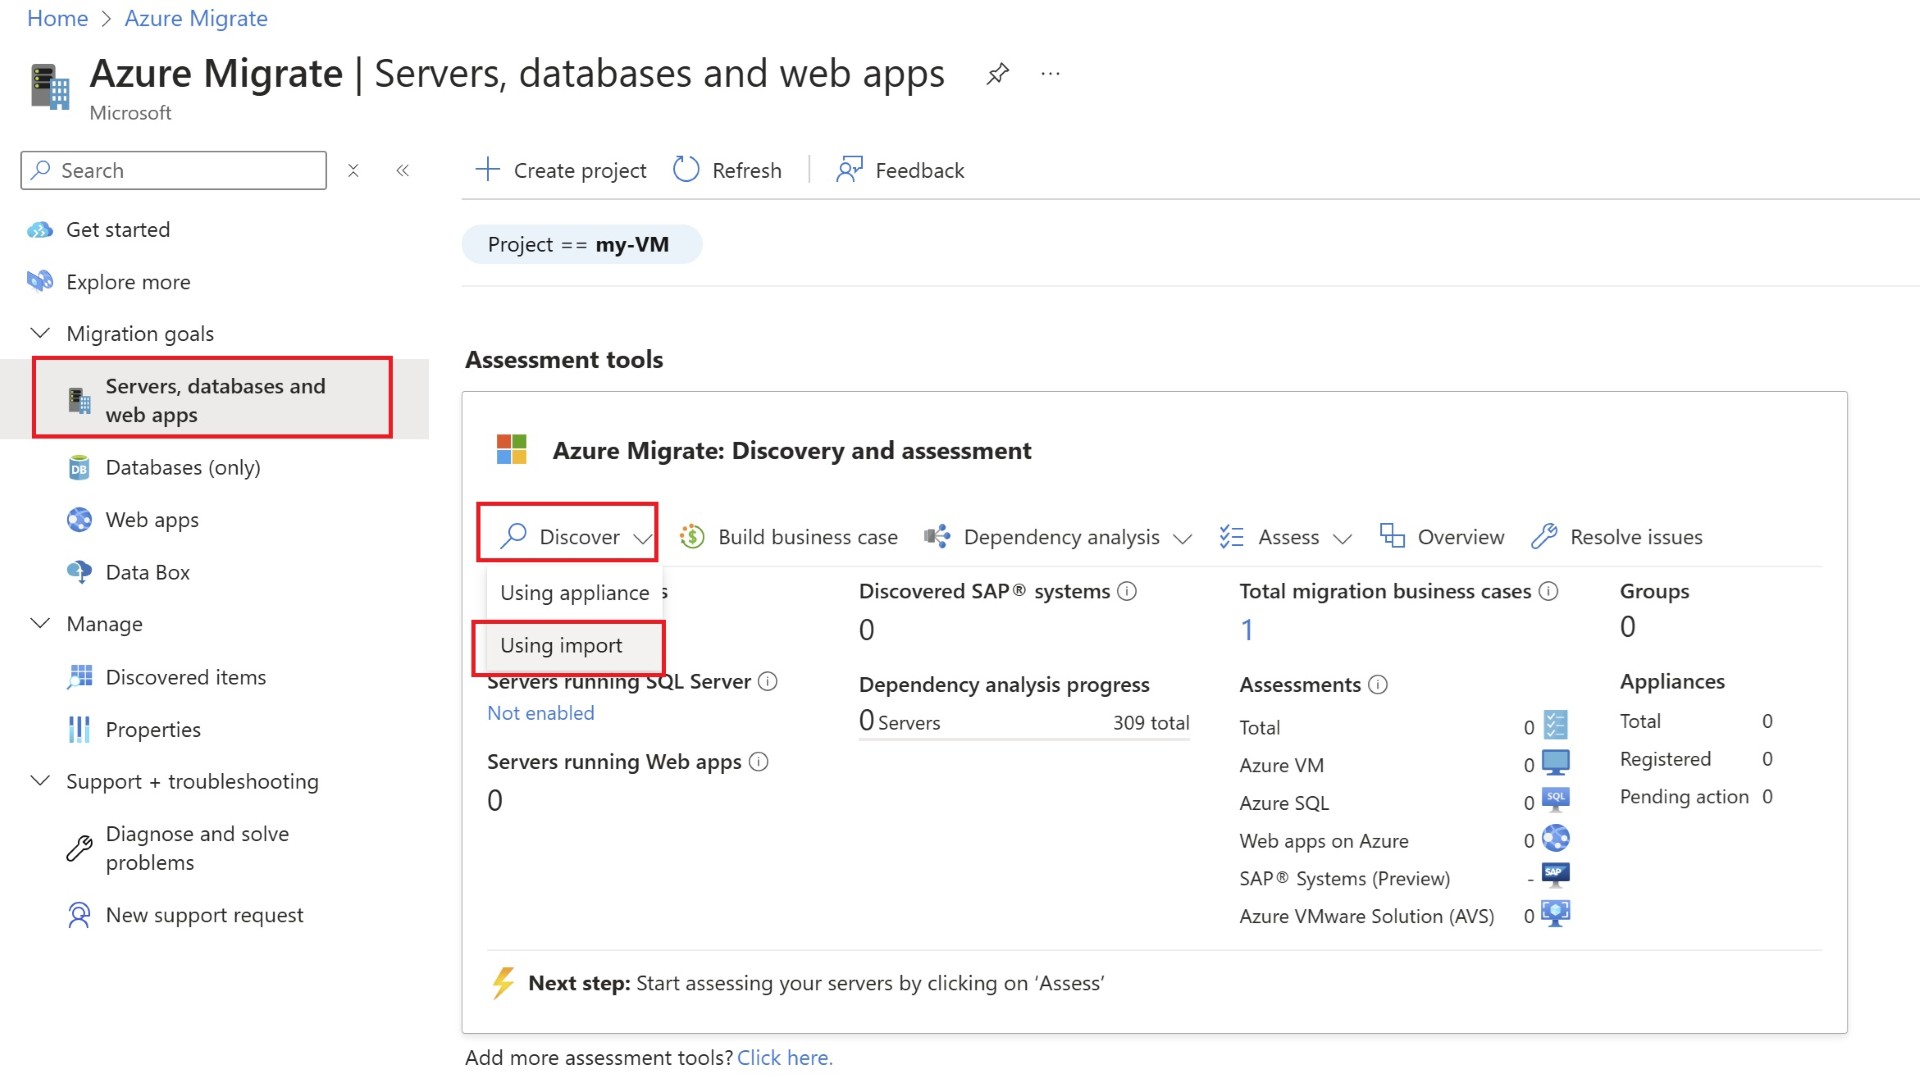This screenshot has width=1920, height=1079.
Task: Click info icon next to Assessments
Action: point(1378,684)
